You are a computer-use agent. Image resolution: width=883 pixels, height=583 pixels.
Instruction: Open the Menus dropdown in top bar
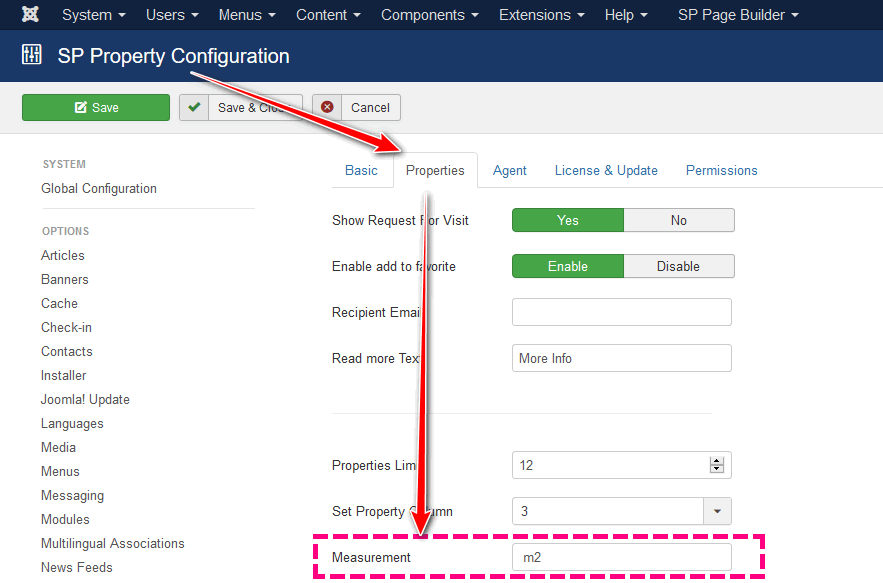pyautogui.click(x=247, y=15)
